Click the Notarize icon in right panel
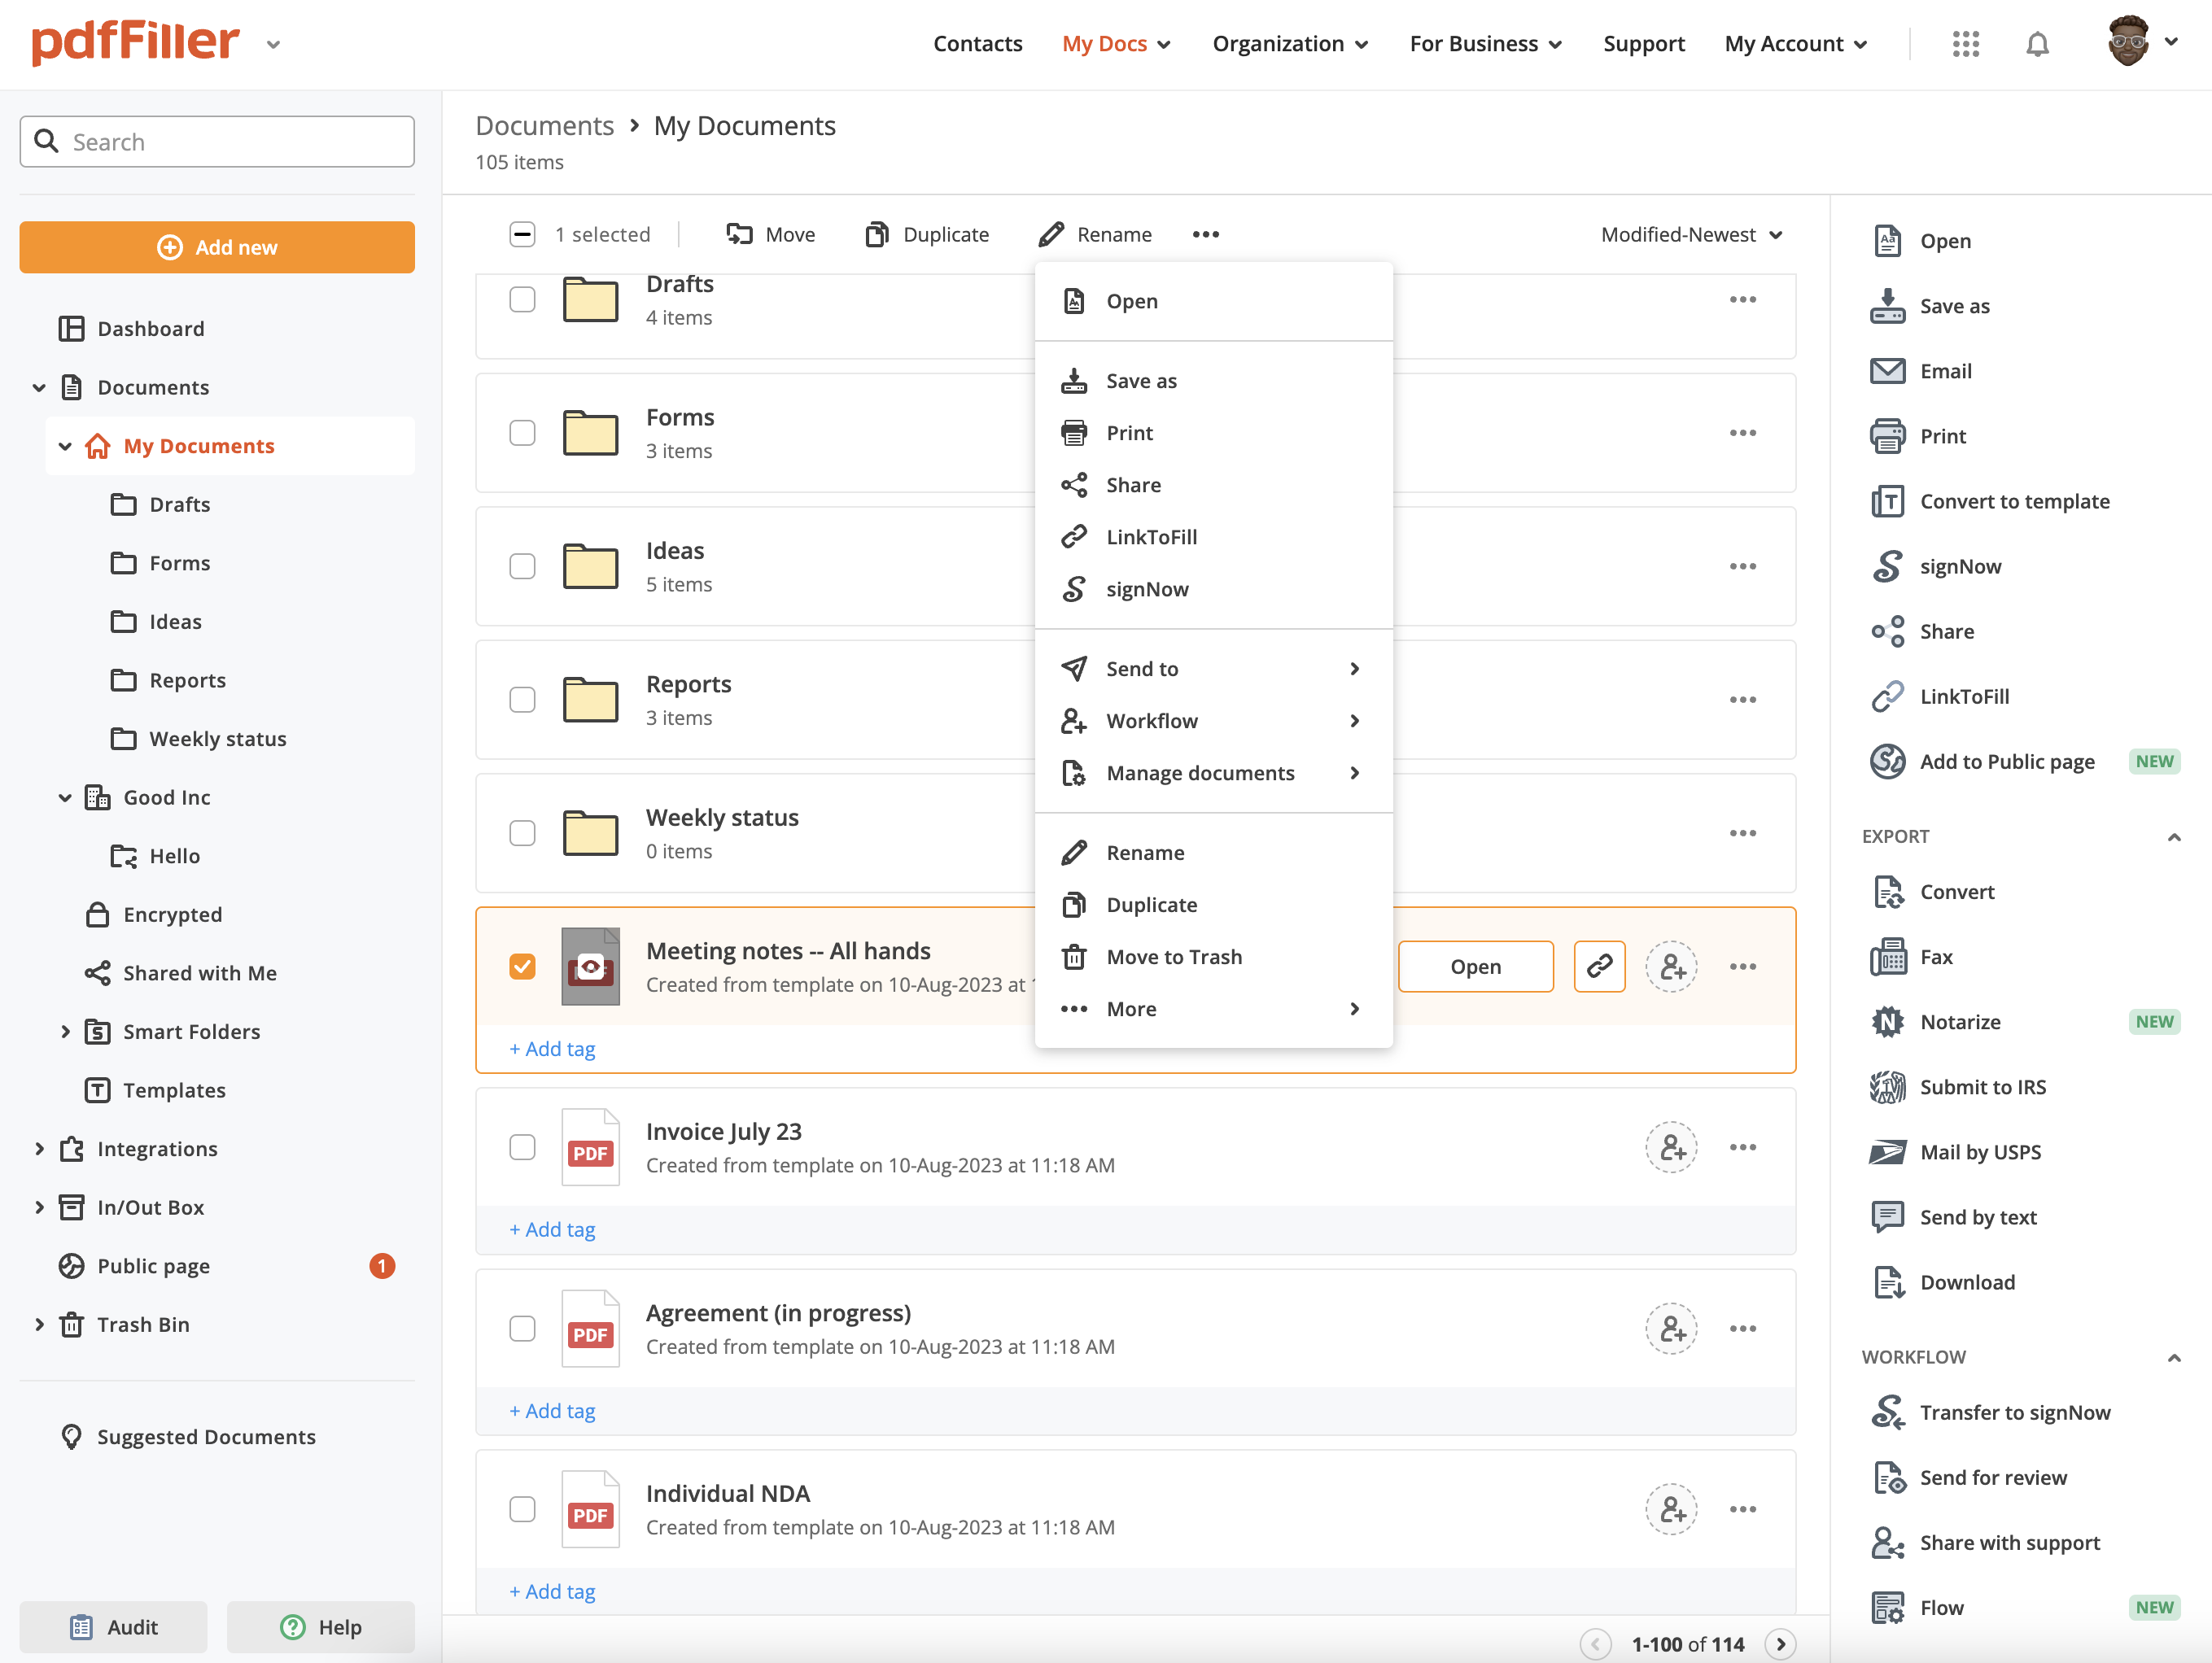Screen dimensions: 2212x1663 coord(1887,1022)
